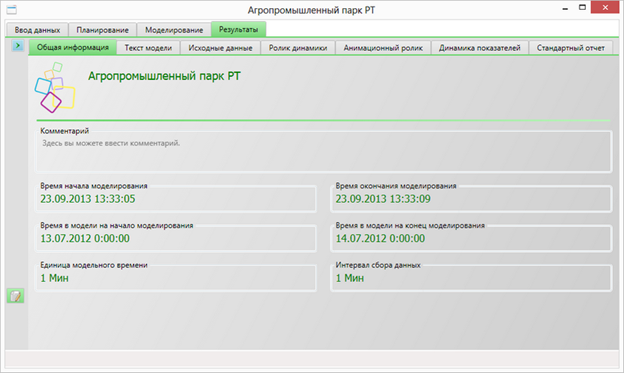The image size is (625, 374).
Task: Open the Ввод данных tab
Action: point(37,30)
